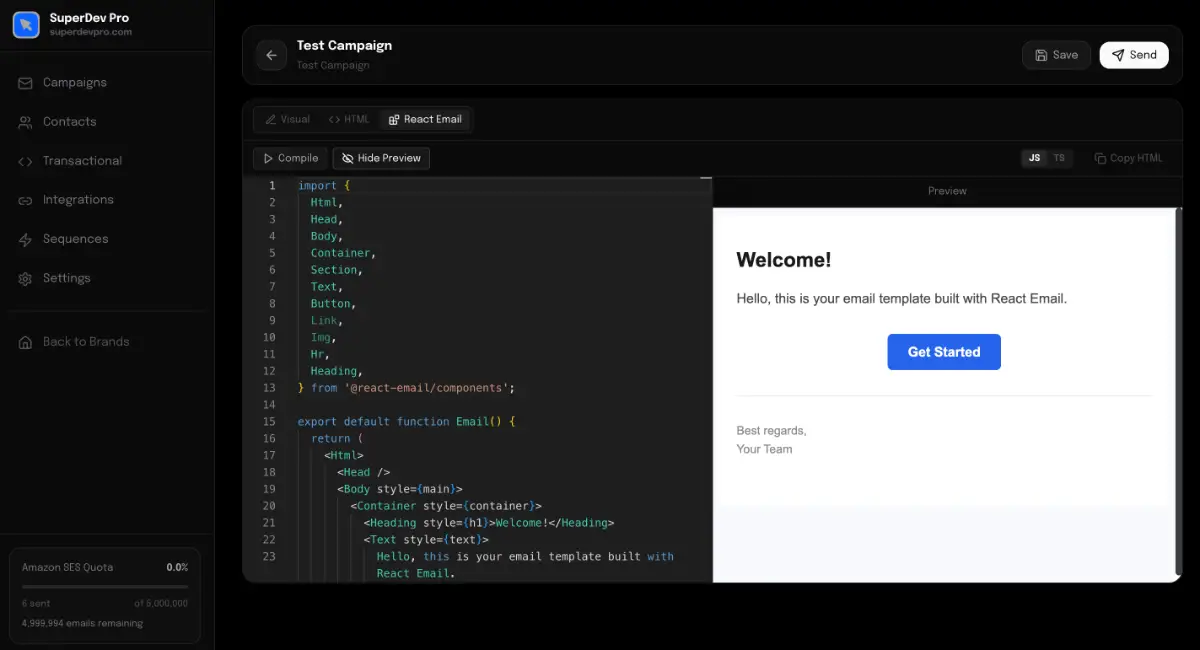Click the Sequences lightning bolt icon
Image resolution: width=1200 pixels, height=650 pixels.
pyautogui.click(x=25, y=239)
